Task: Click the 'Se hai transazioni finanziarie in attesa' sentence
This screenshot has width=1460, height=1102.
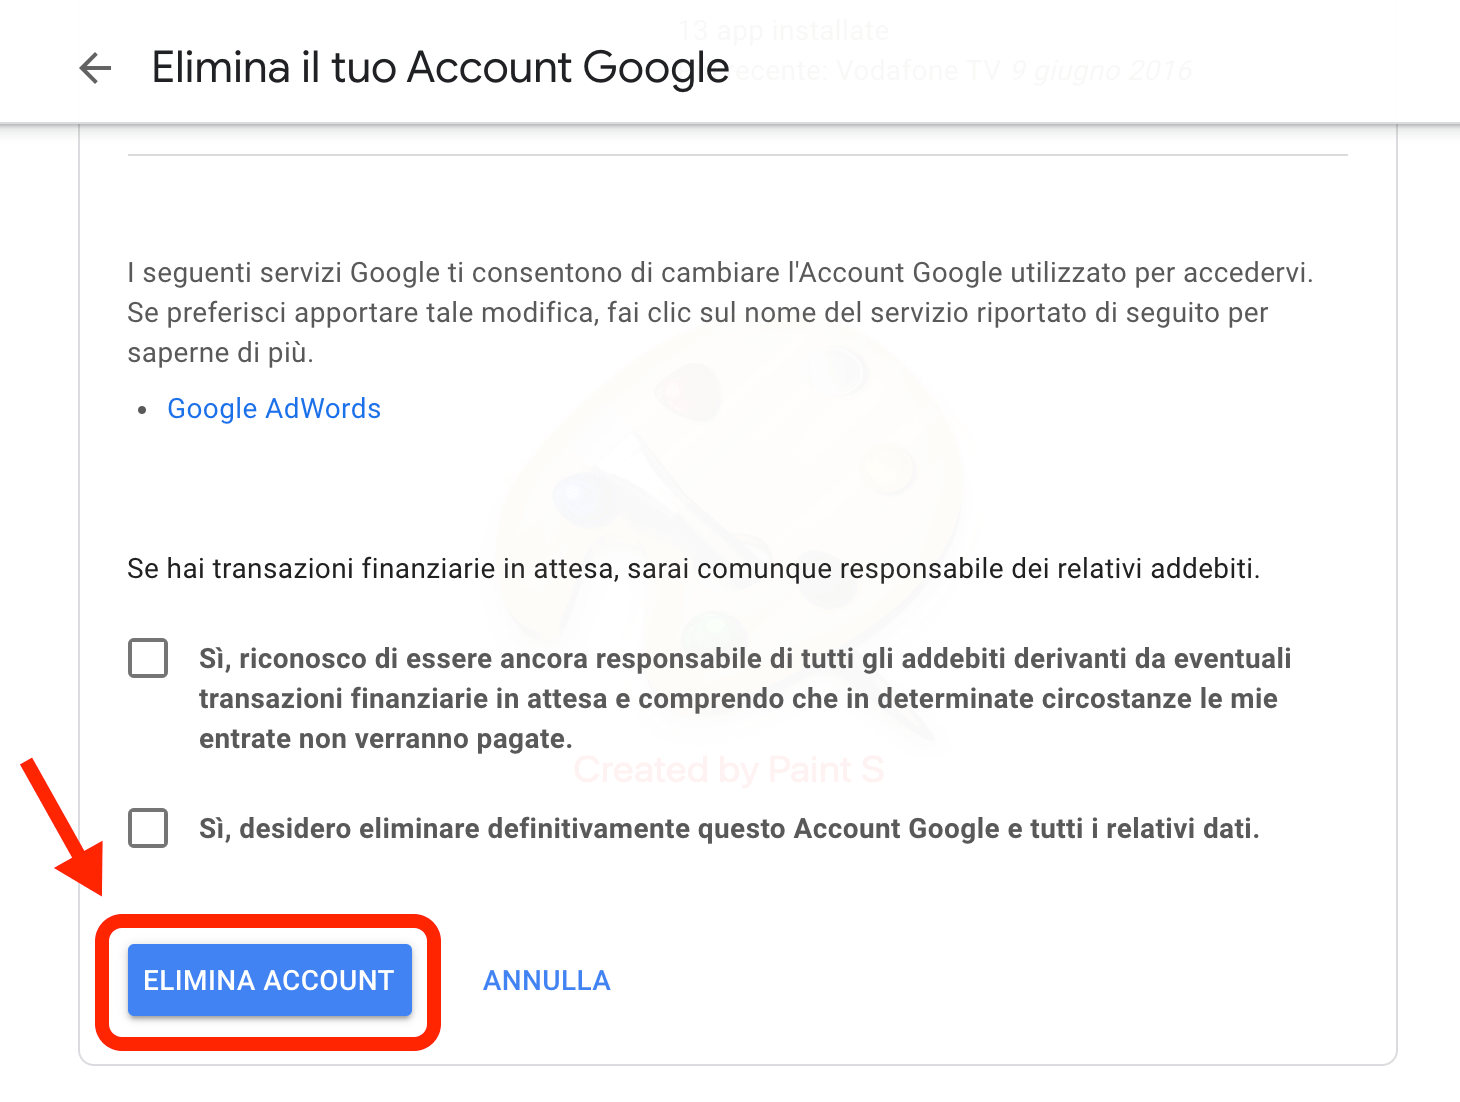Action: (693, 569)
